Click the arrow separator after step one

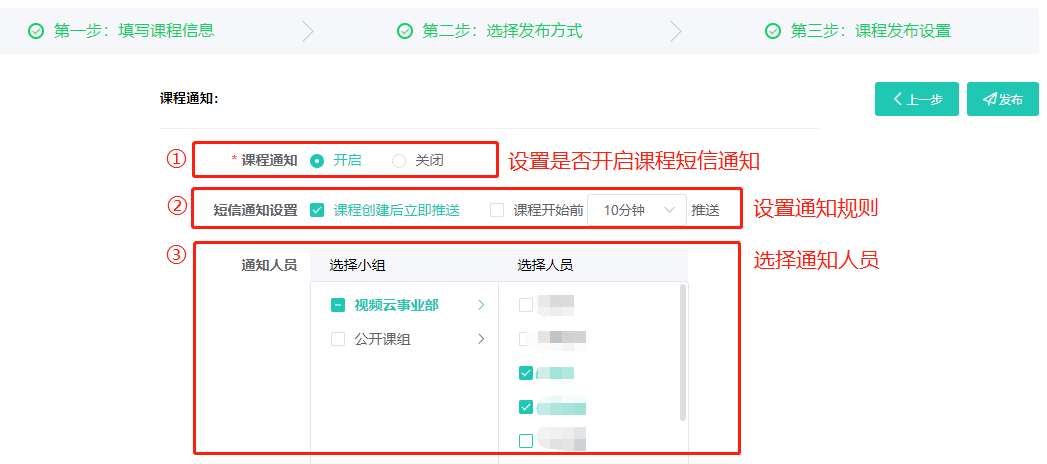pos(308,31)
